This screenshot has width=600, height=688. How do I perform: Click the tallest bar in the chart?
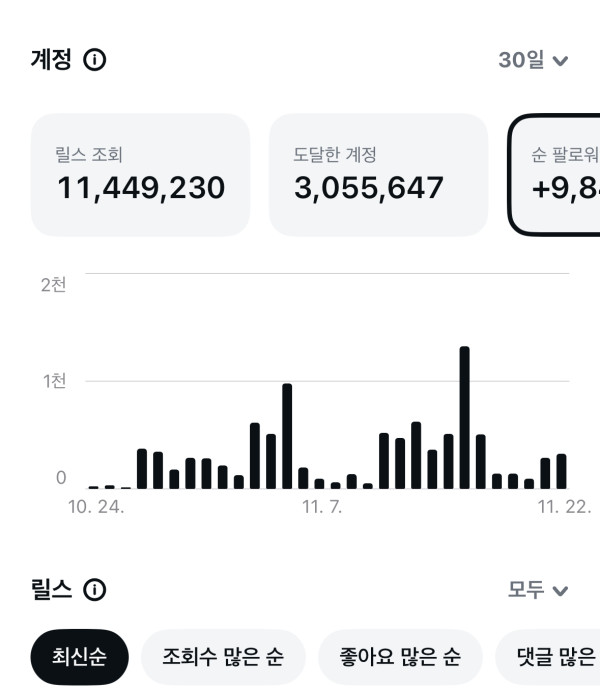(464, 417)
